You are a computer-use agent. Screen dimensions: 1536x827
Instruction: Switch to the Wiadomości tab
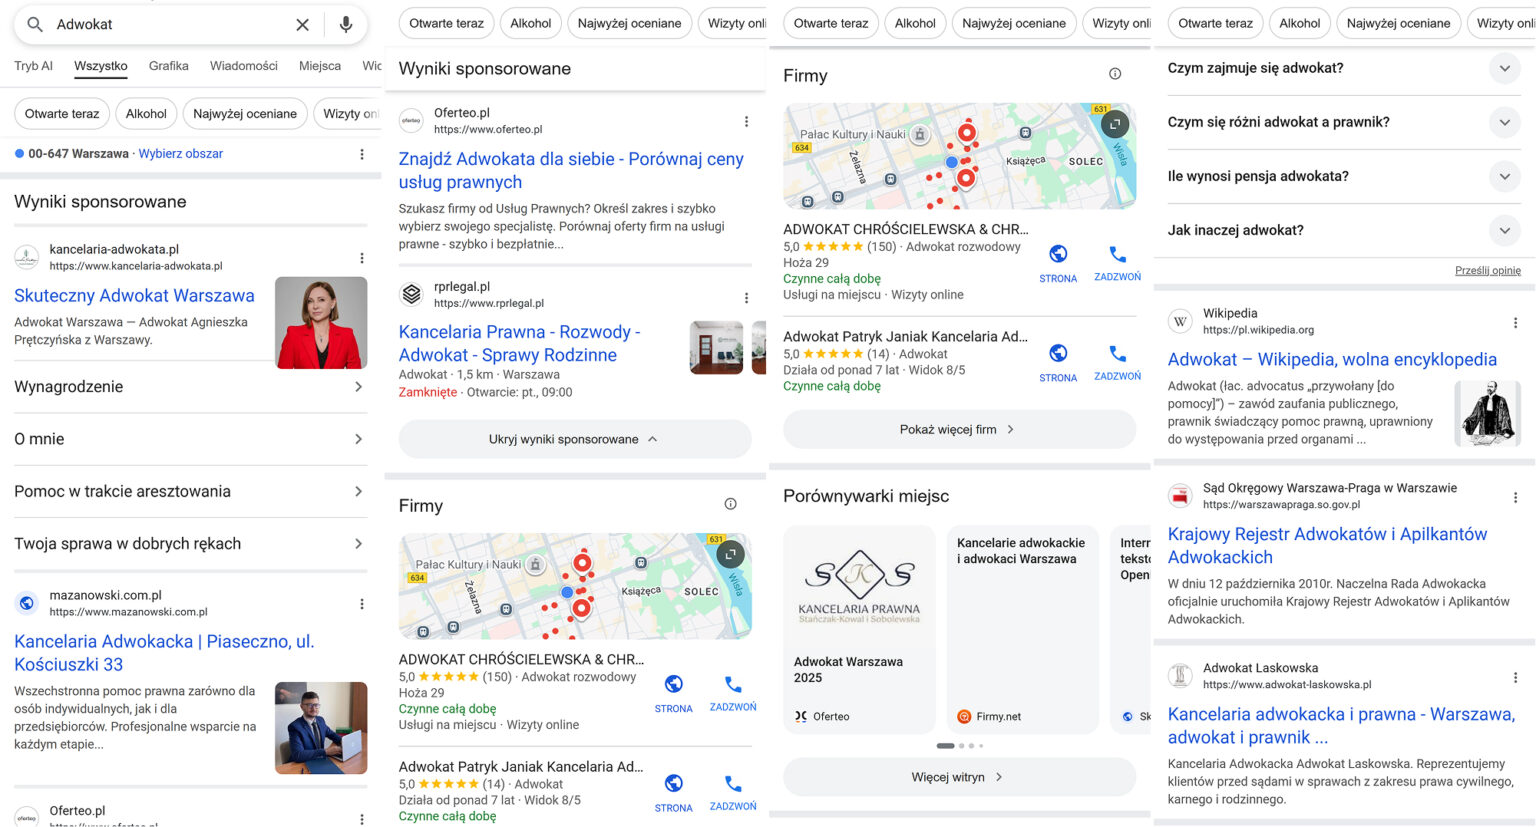(243, 66)
